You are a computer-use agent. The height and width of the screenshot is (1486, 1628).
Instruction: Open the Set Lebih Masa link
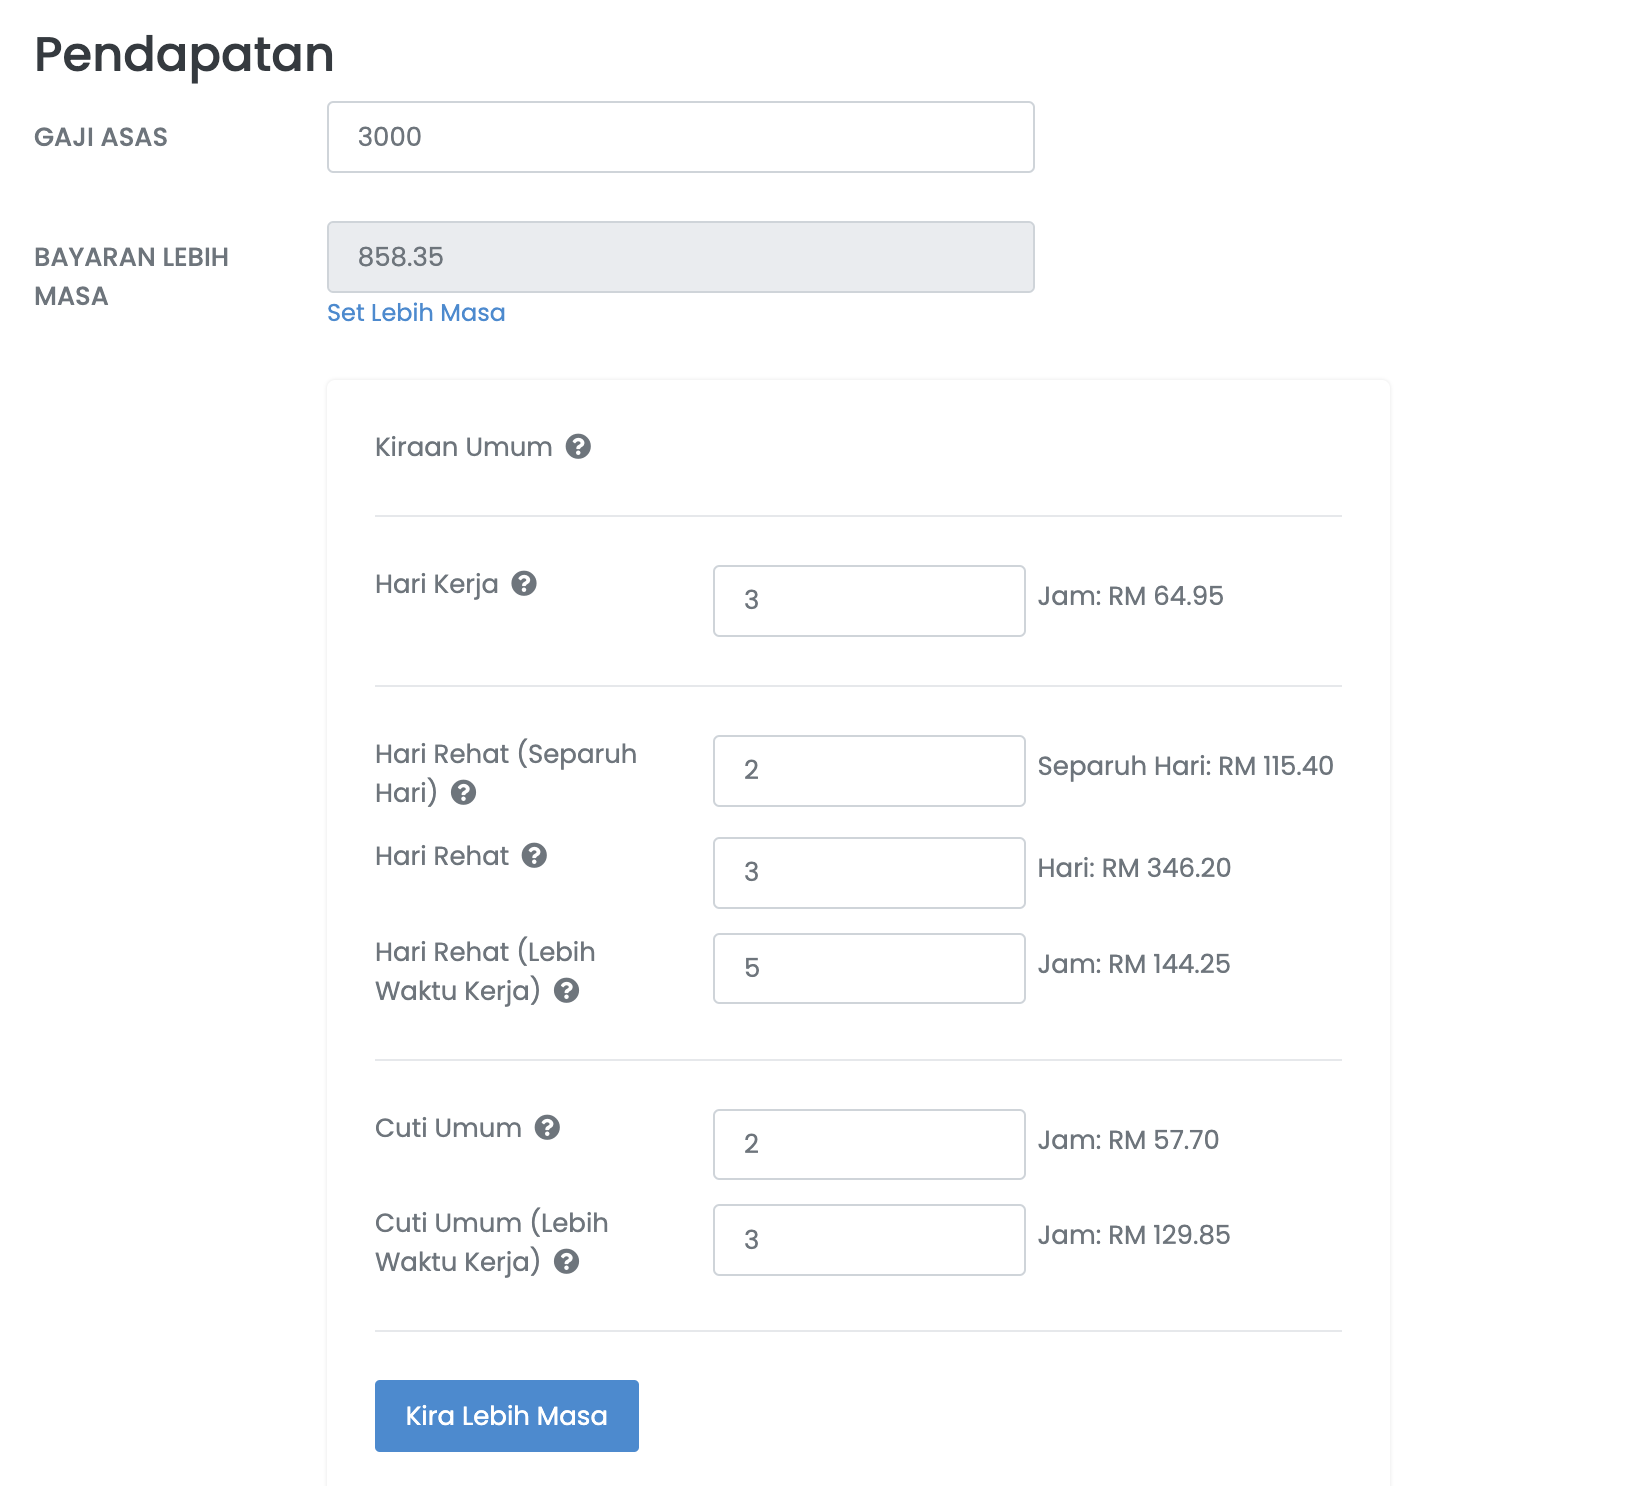click(x=416, y=313)
